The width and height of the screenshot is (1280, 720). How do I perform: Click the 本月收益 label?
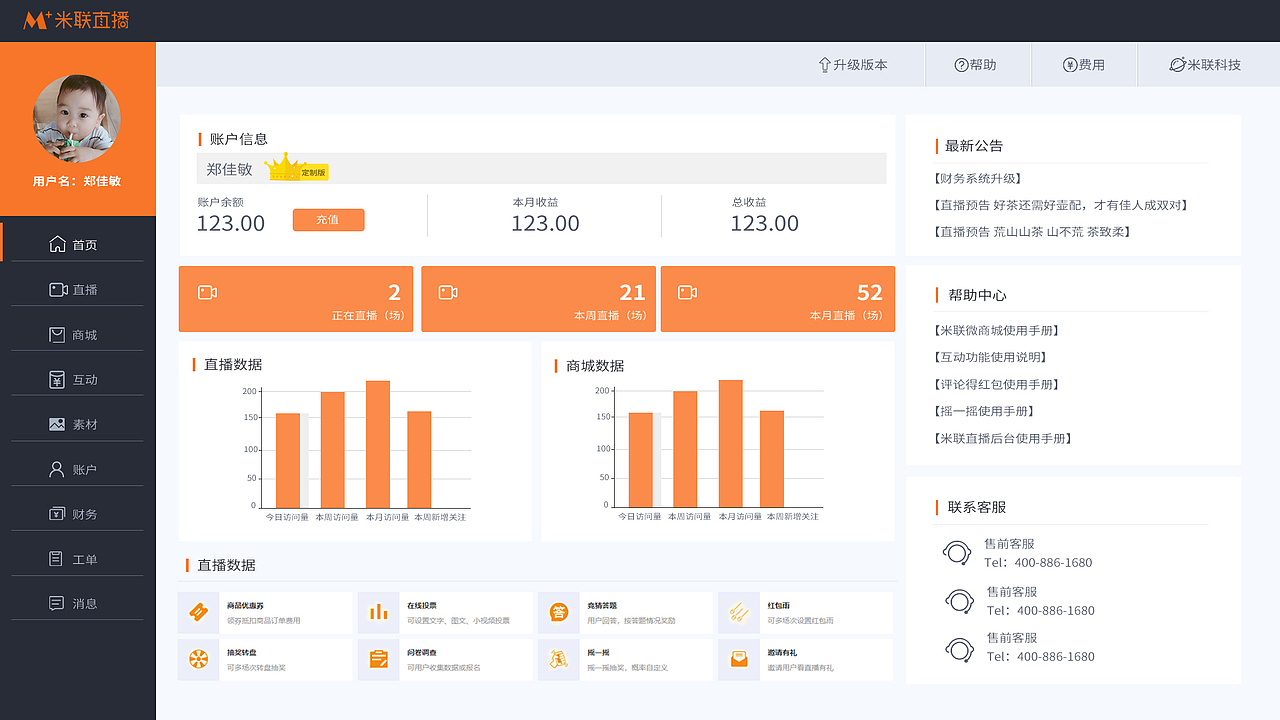coord(536,202)
